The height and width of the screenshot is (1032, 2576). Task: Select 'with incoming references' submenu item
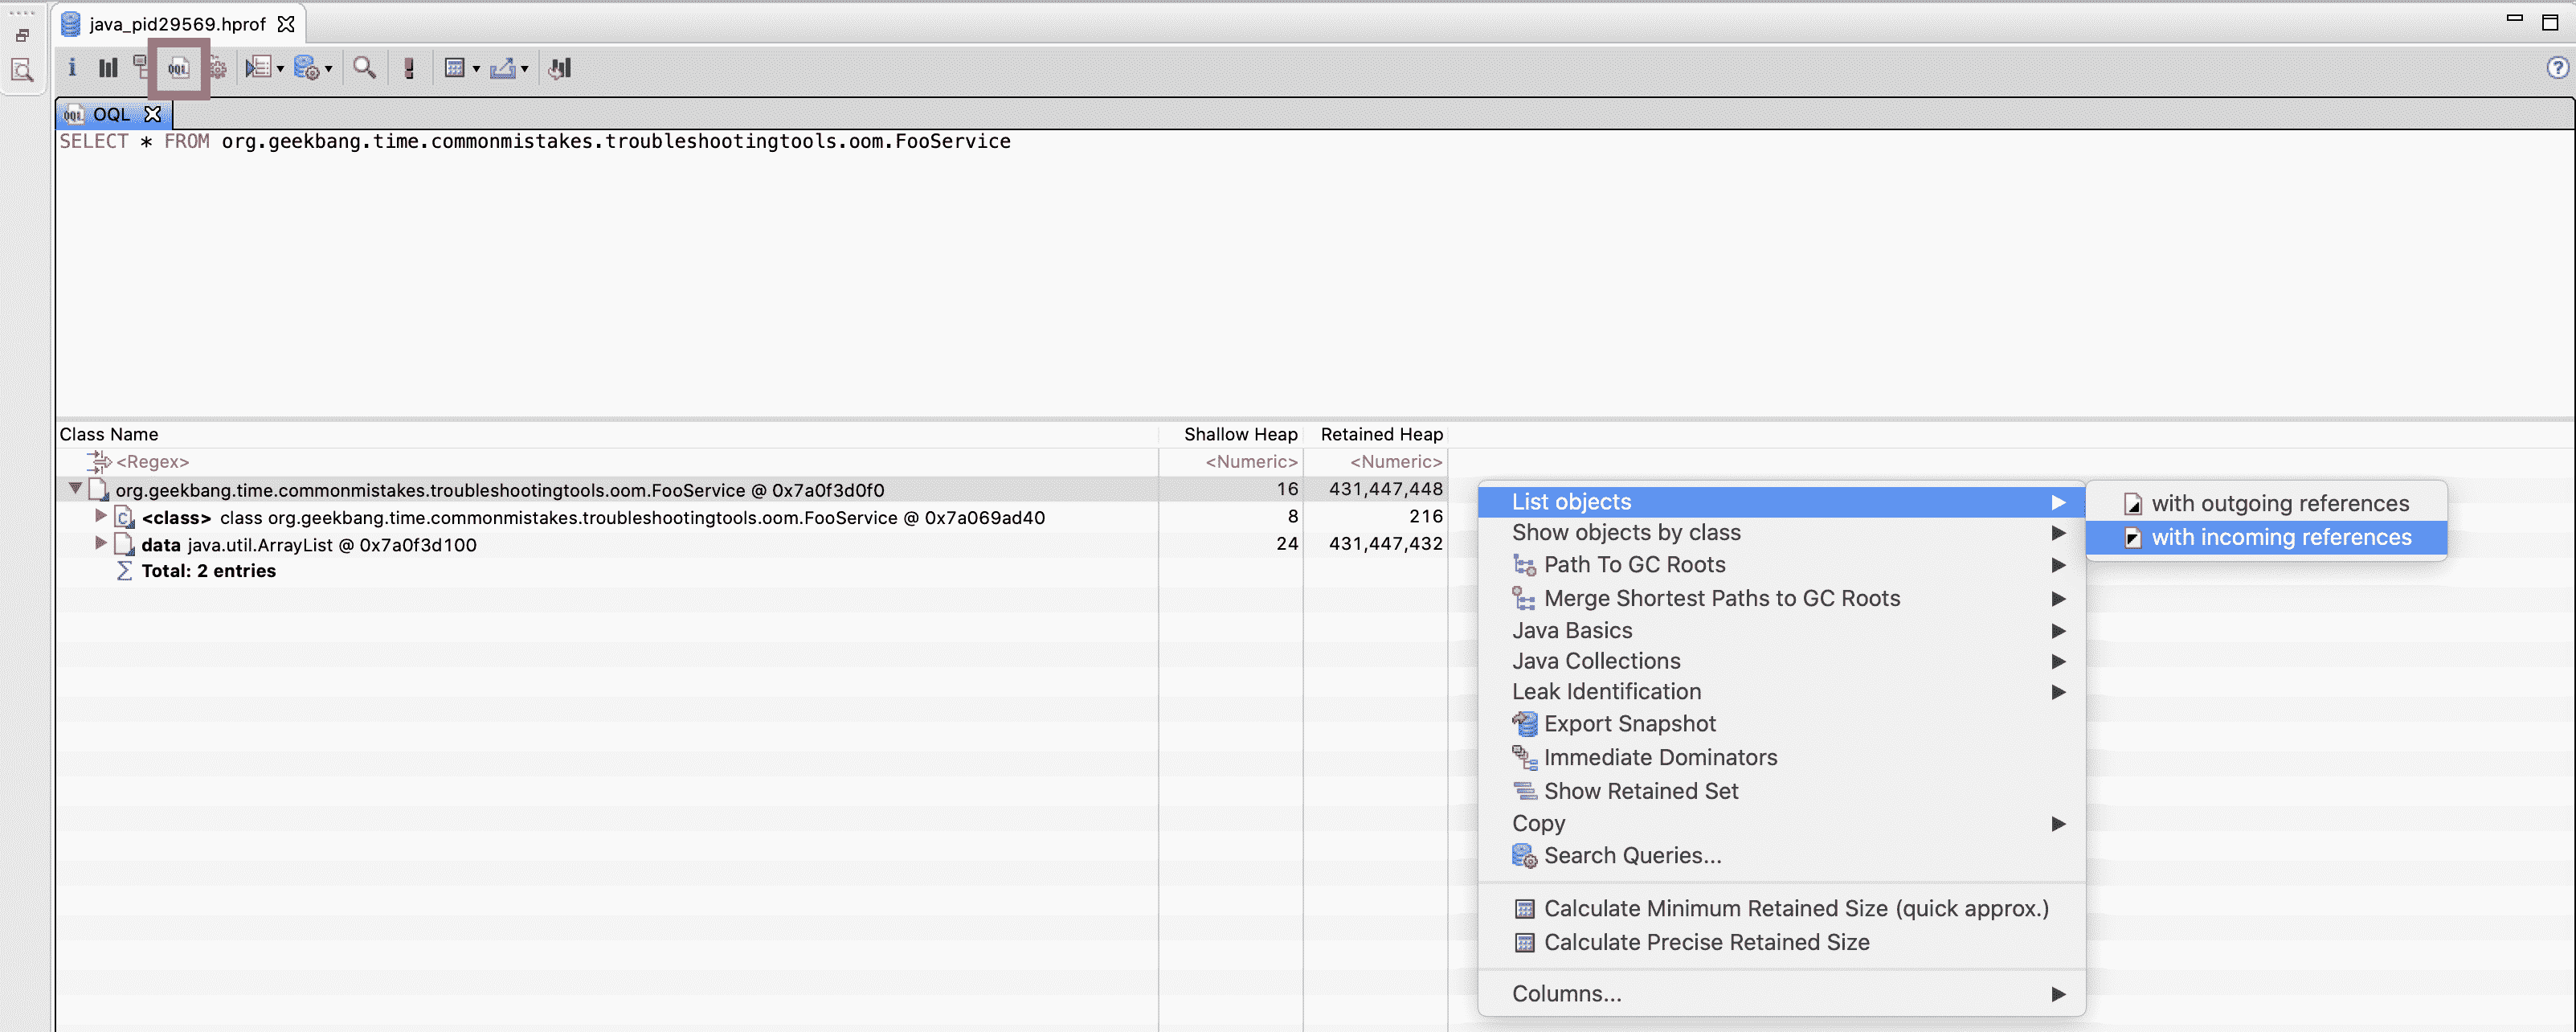tap(2280, 537)
